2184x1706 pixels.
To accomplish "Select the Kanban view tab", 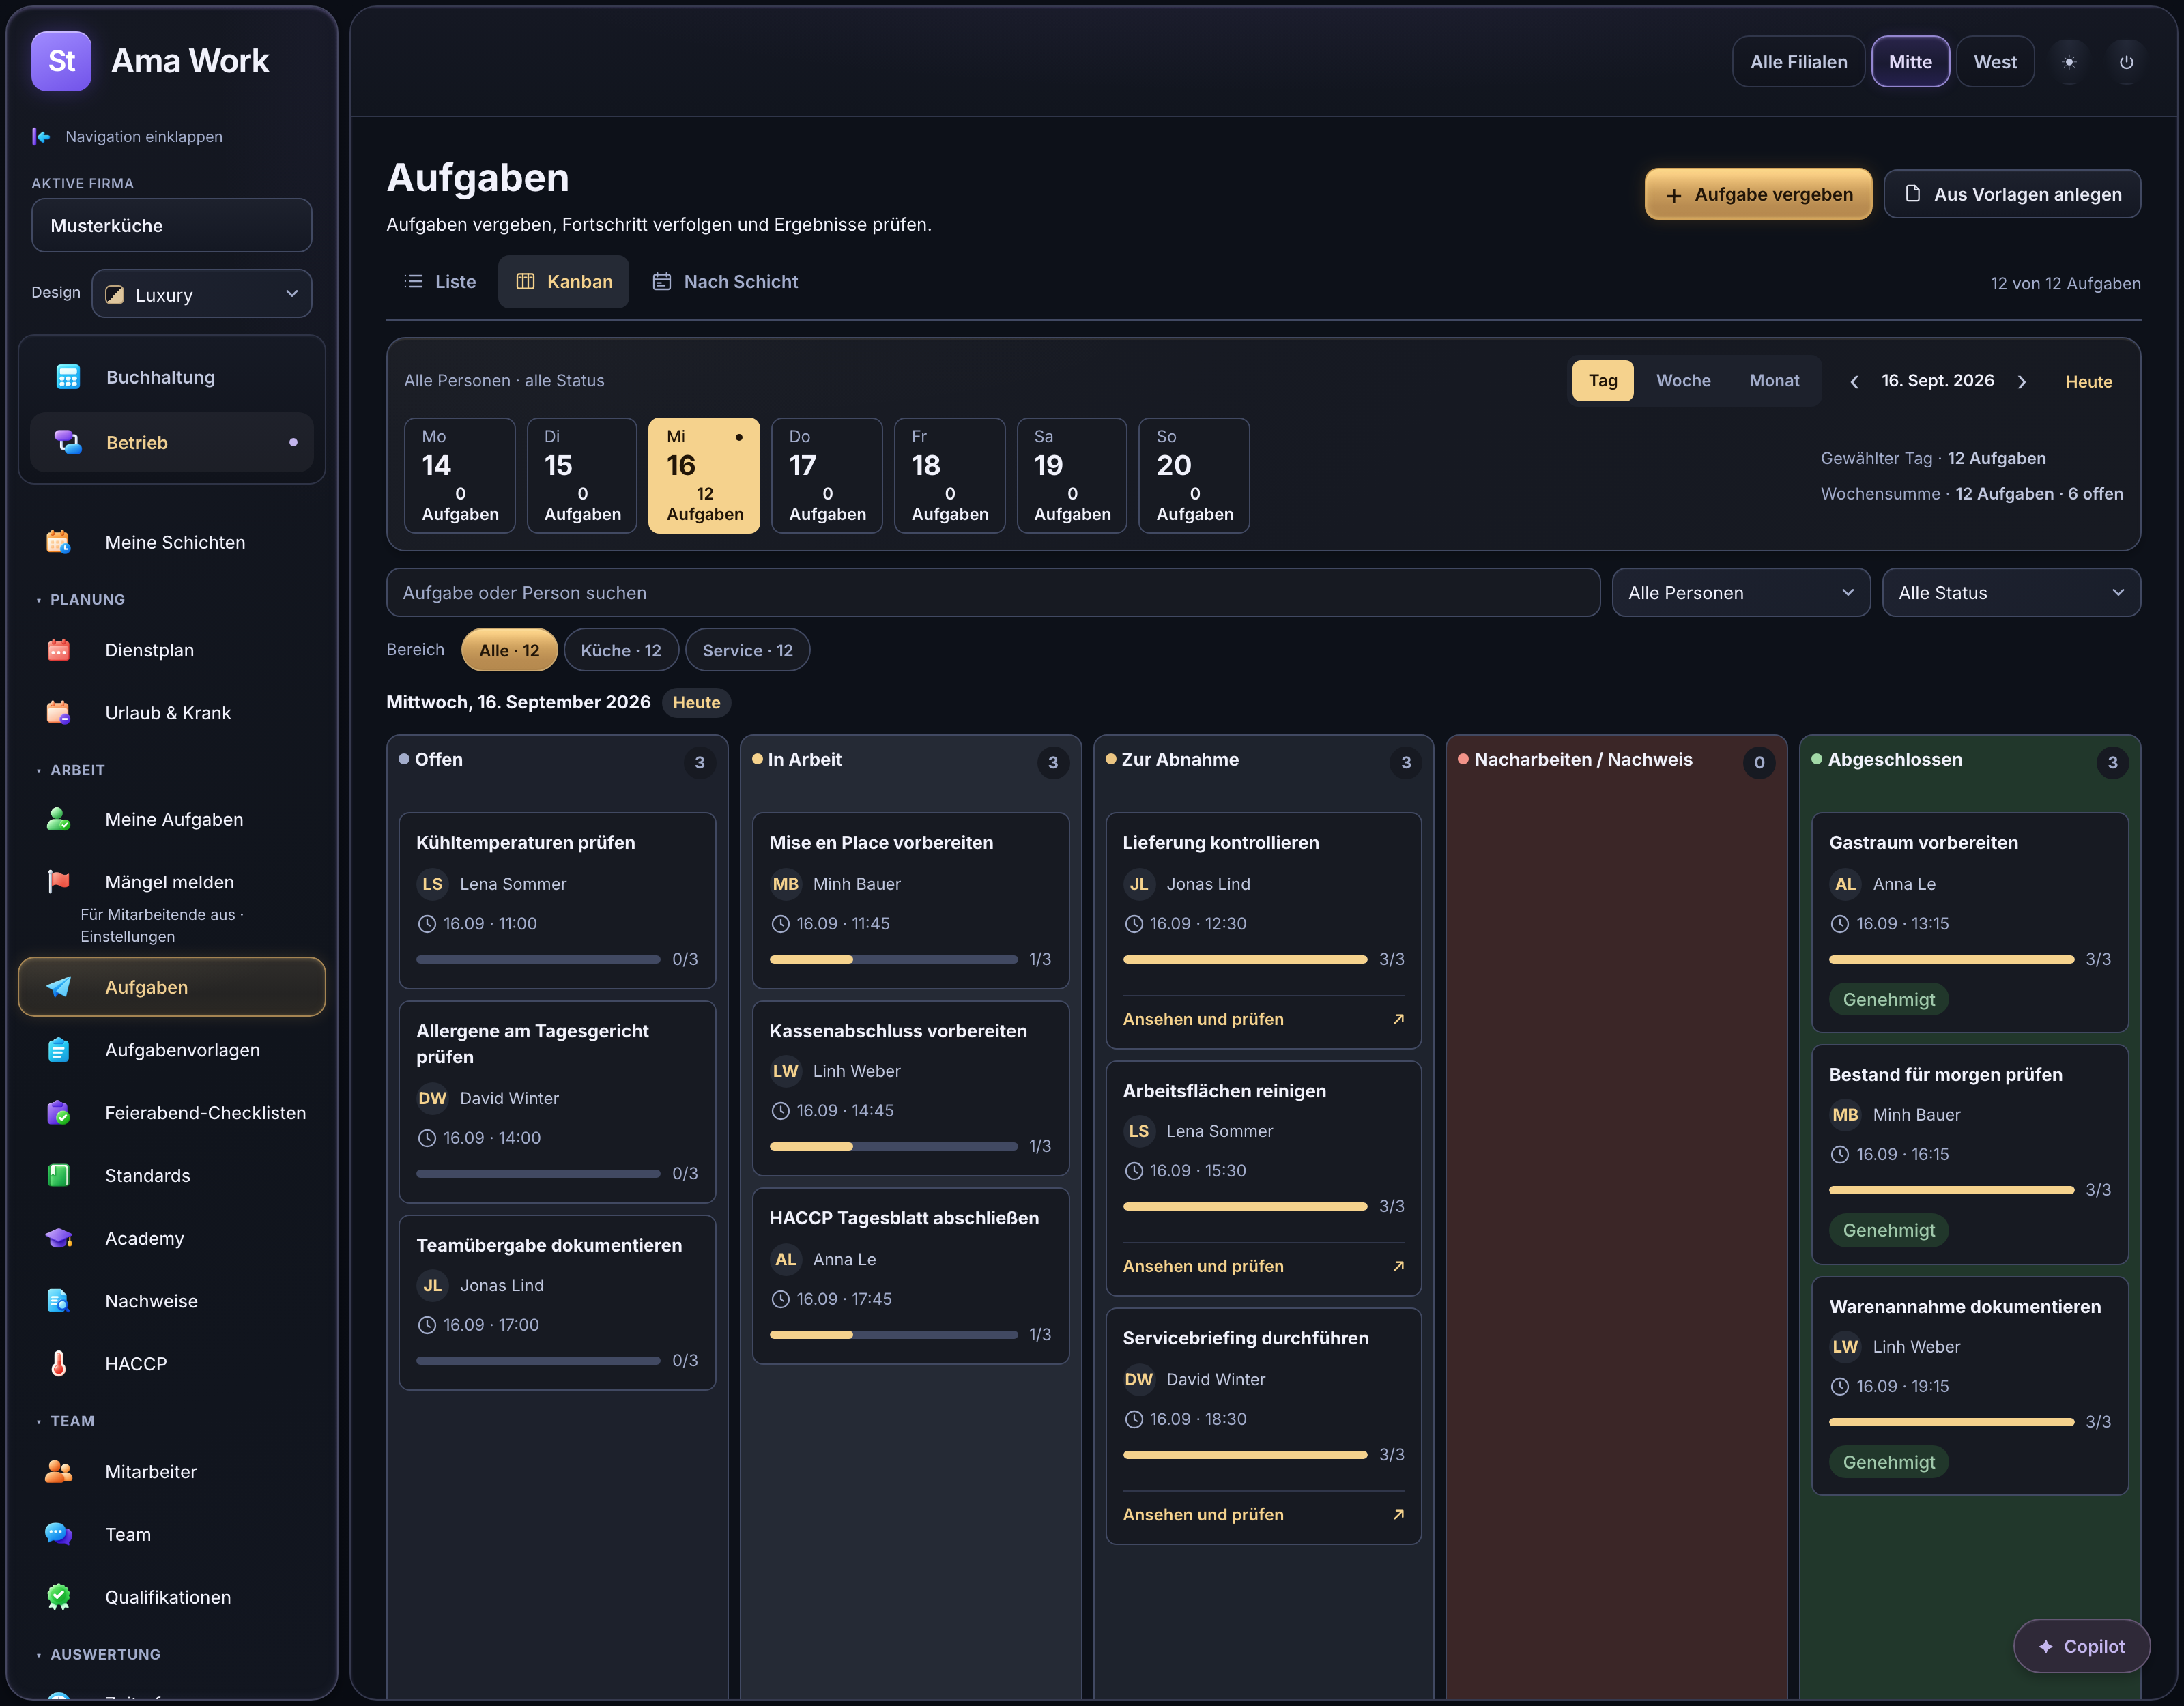I will tap(564, 282).
